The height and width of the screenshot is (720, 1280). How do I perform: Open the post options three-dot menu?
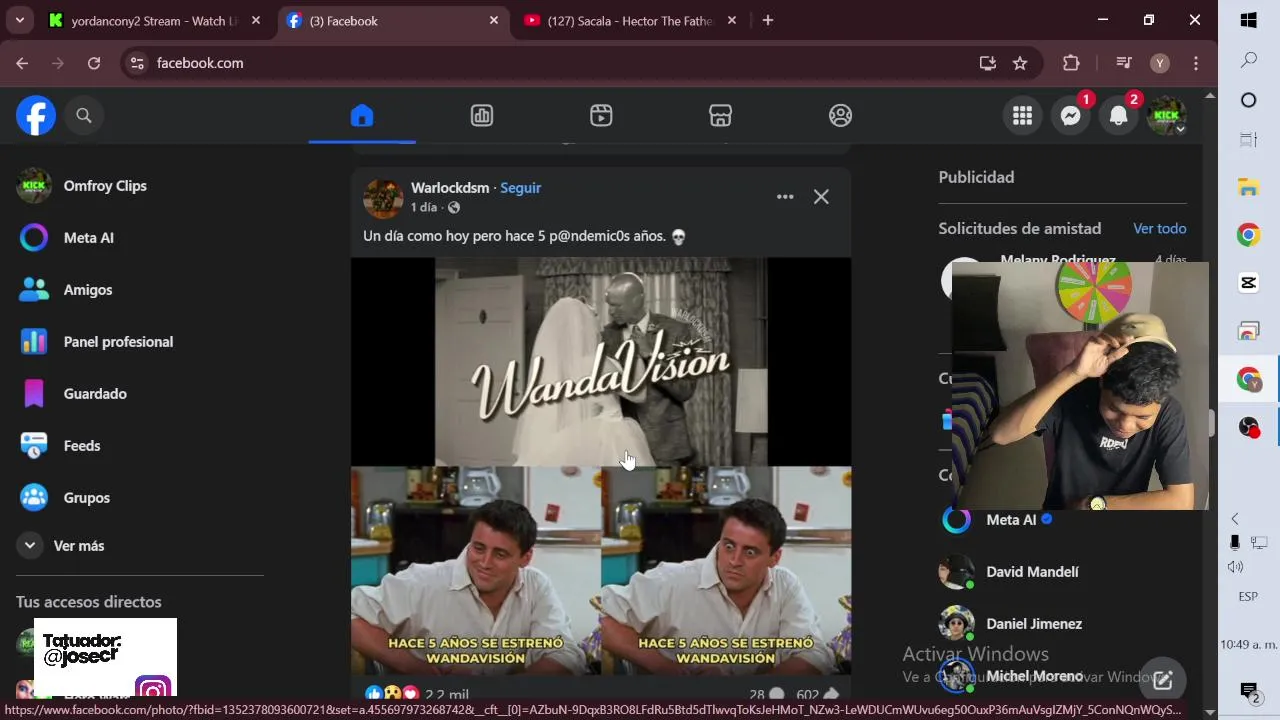pyautogui.click(x=785, y=197)
